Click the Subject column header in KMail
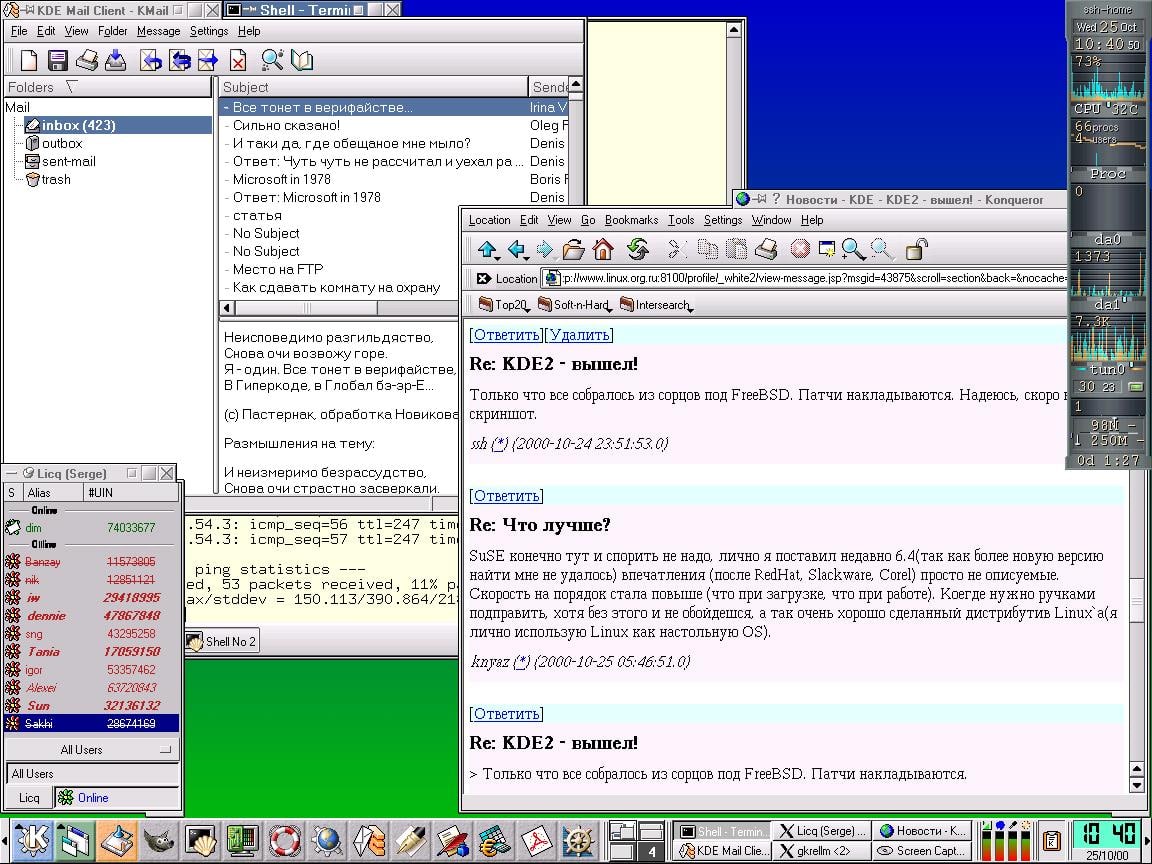 374,87
